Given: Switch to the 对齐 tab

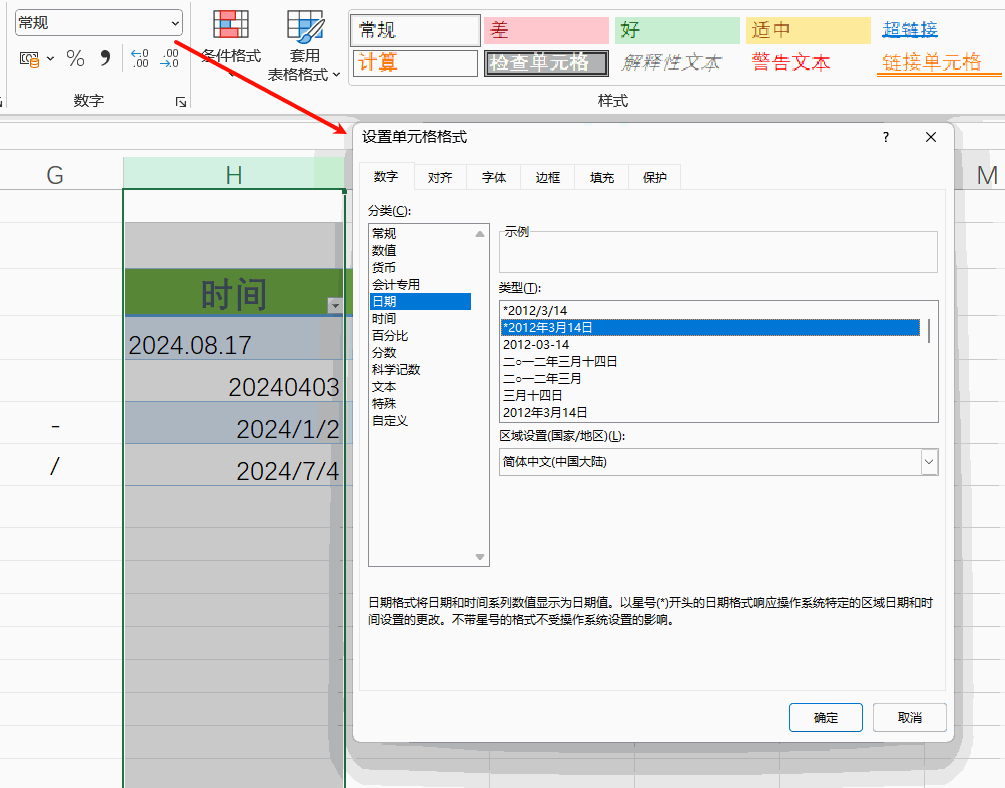Looking at the screenshot, I should pyautogui.click(x=440, y=178).
